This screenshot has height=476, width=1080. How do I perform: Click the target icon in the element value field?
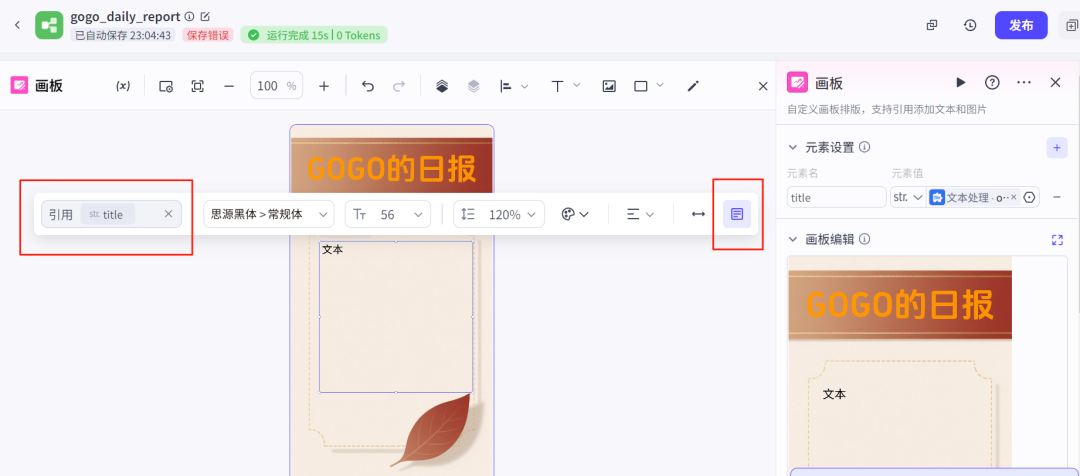click(x=1030, y=197)
